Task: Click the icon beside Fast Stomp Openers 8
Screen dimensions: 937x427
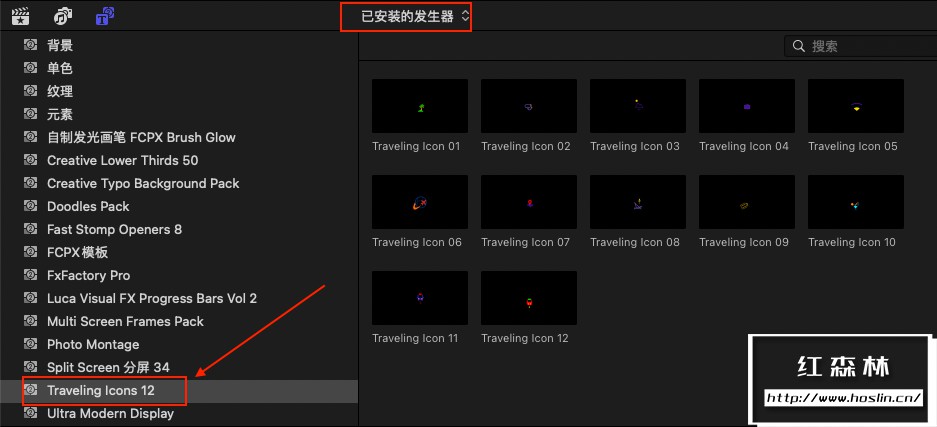Action: click(30, 229)
